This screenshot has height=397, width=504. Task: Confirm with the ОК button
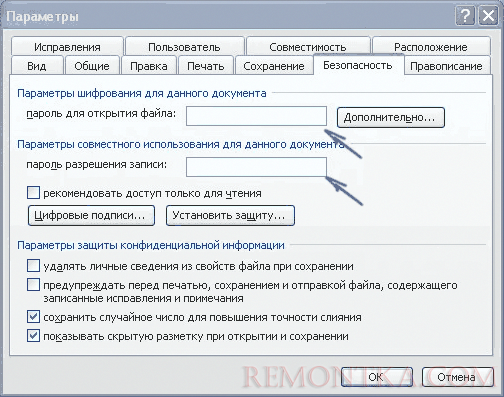(377, 377)
